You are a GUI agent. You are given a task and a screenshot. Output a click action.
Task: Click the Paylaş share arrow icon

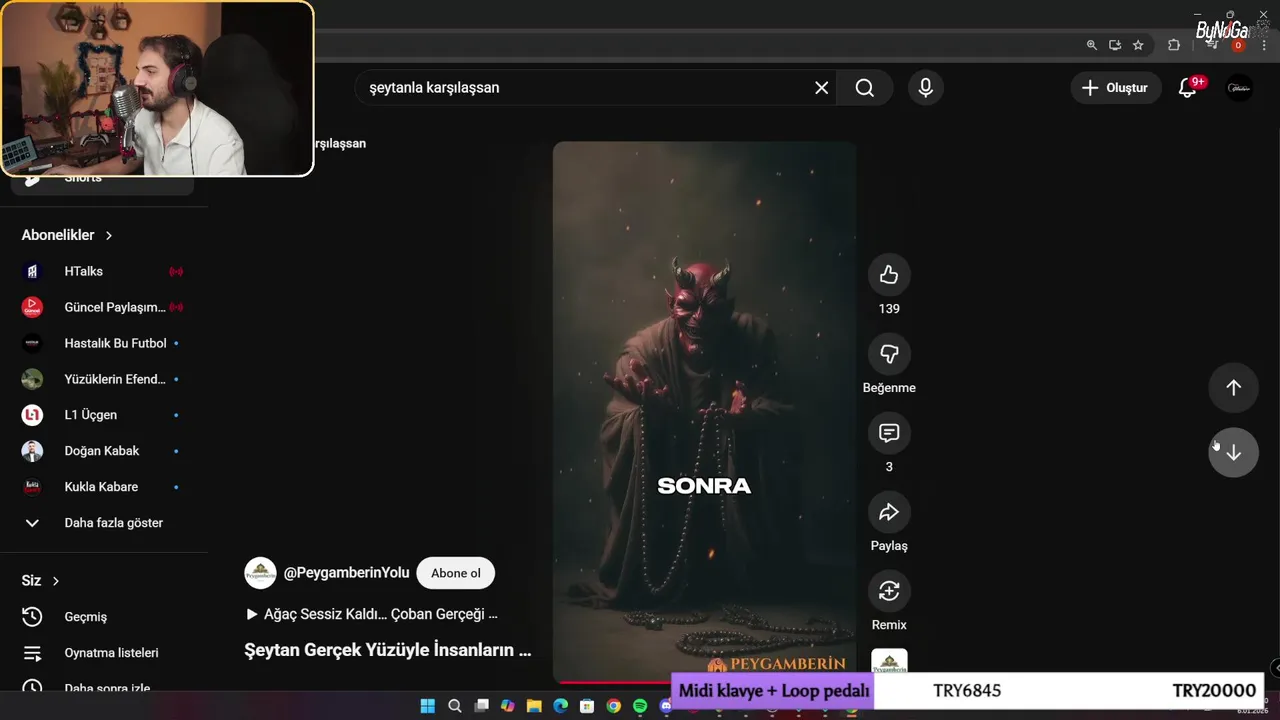coord(889,512)
